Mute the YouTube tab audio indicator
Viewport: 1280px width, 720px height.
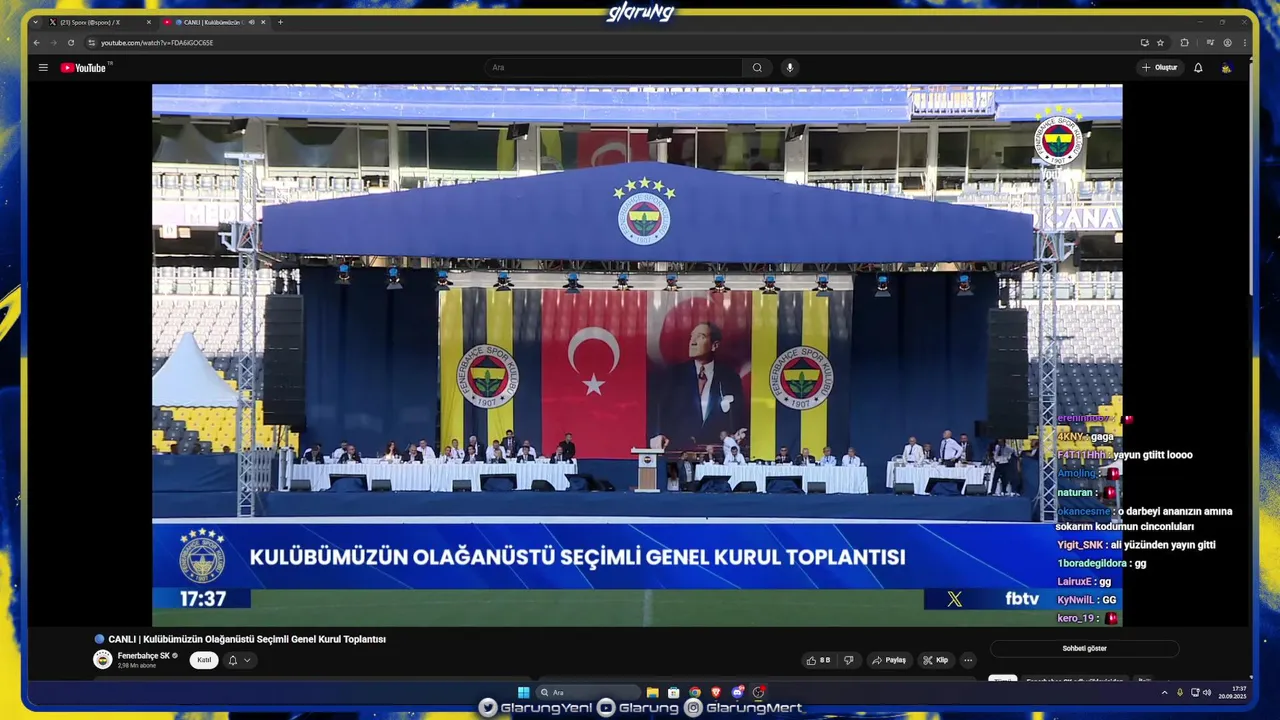point(251,22)
